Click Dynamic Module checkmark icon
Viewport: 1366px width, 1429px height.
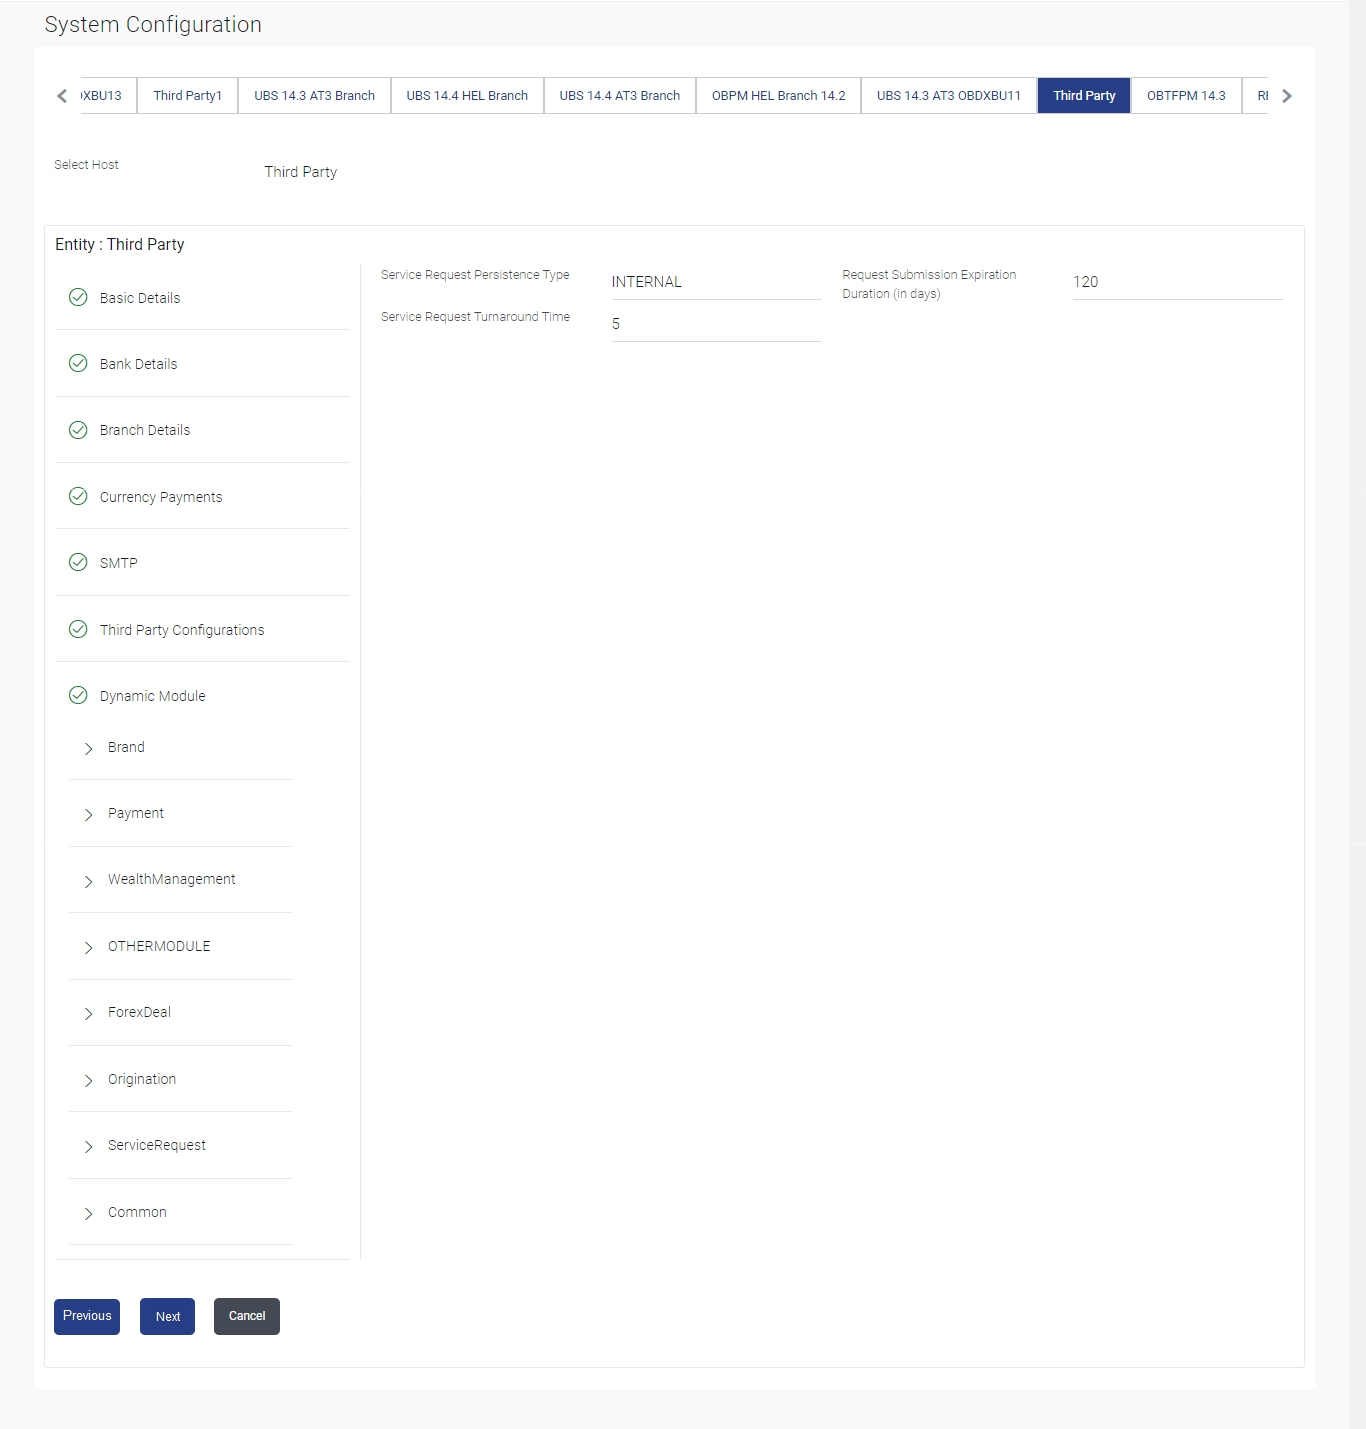[x=78, y=695]
